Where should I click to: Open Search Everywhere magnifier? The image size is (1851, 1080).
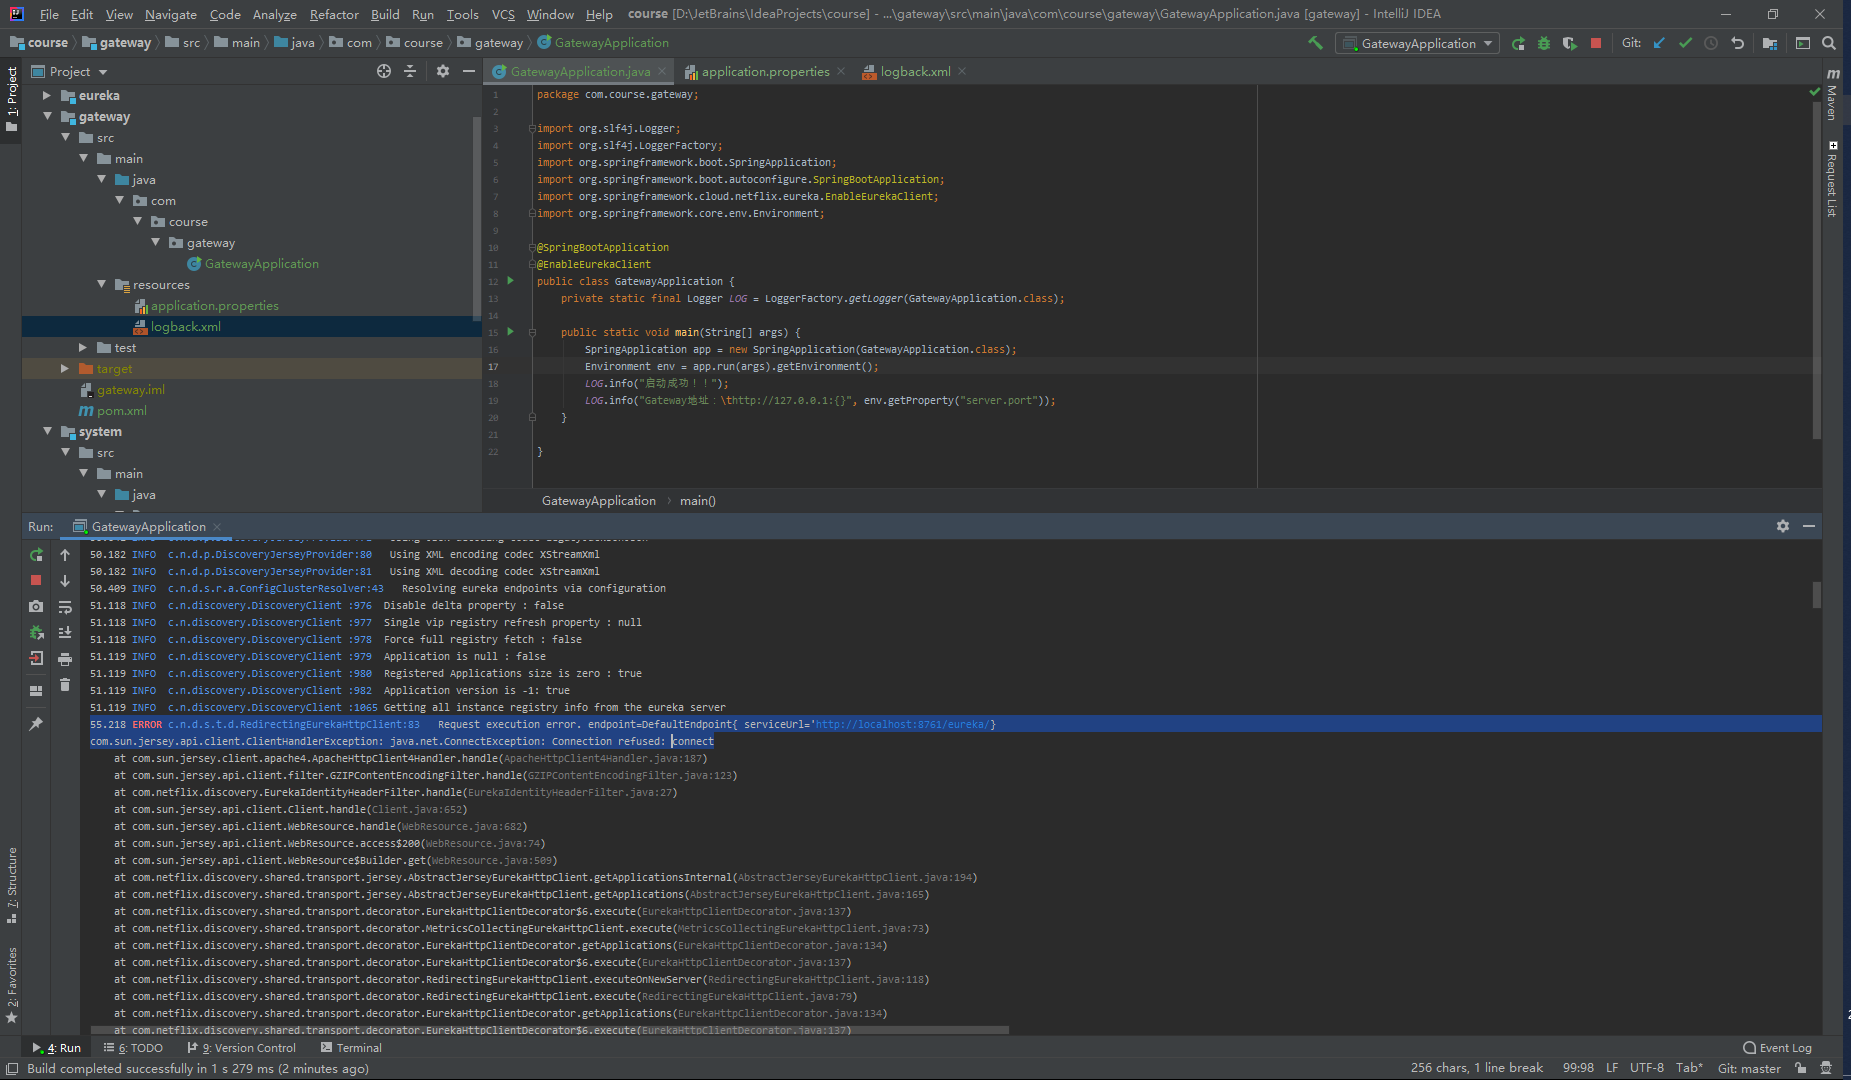pyautogui.click(x=1829, y=43)
